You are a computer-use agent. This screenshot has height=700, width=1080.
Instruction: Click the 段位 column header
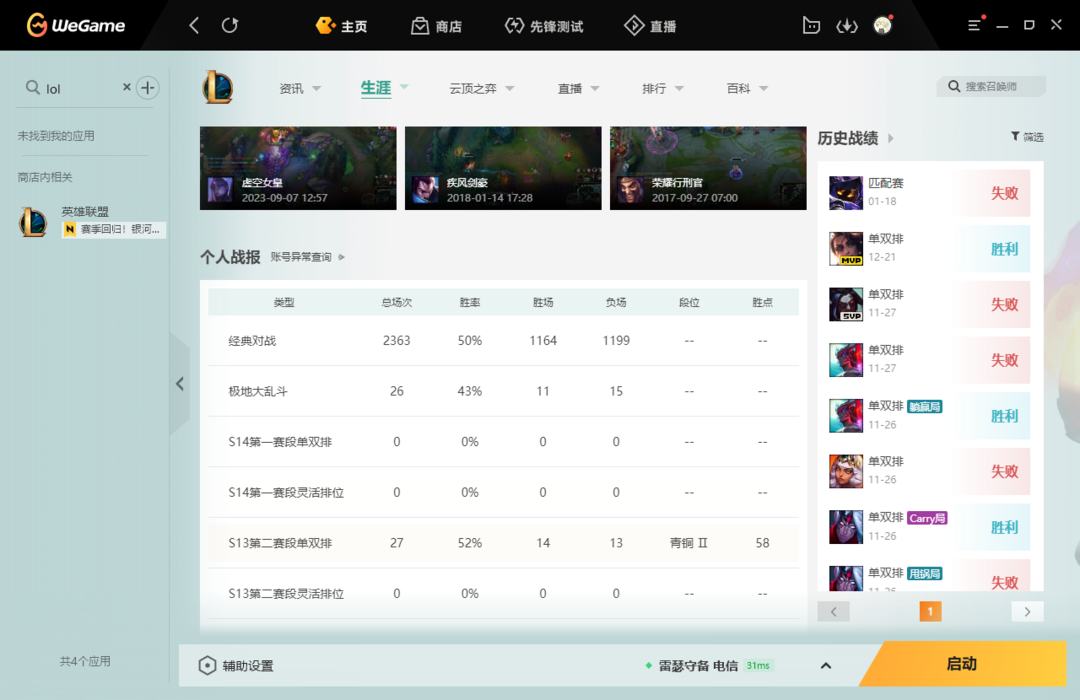[689, 302]
